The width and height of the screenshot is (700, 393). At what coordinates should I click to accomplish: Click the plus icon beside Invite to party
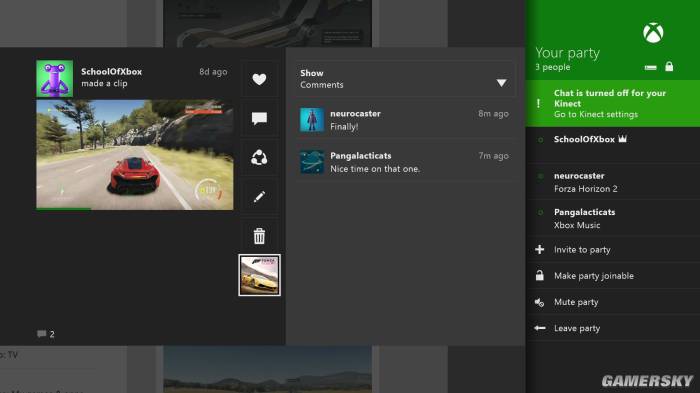coord(540,250)
